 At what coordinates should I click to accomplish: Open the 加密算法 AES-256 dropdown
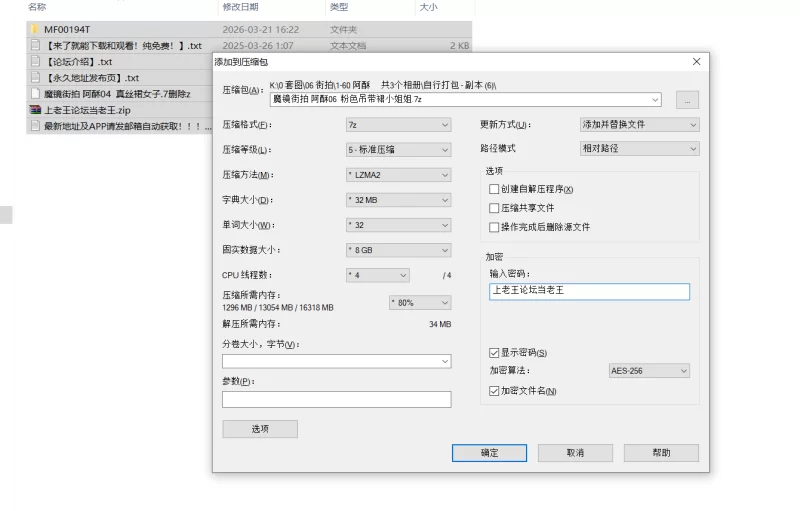click(x=649, y=371)
